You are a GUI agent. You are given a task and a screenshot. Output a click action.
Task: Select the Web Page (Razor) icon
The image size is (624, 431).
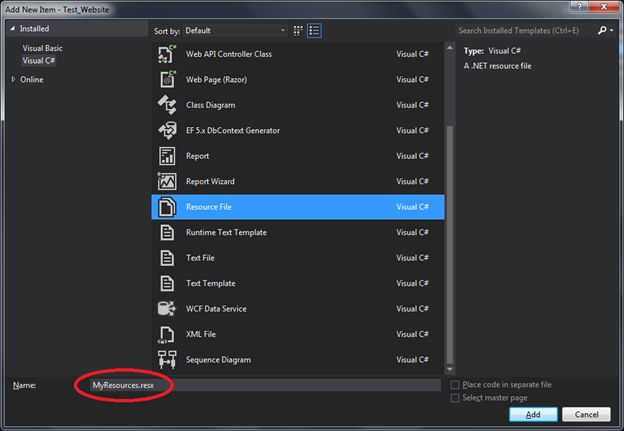(168, 79)
